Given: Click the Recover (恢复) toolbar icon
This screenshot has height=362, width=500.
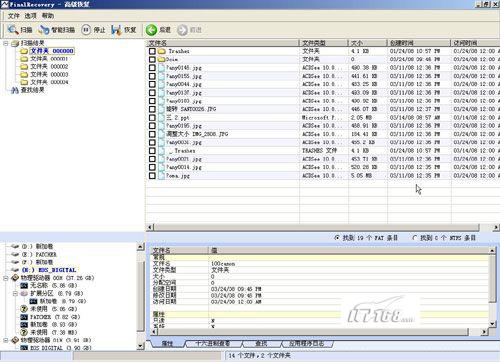Looking at the screenshot, I should (116, 30).
